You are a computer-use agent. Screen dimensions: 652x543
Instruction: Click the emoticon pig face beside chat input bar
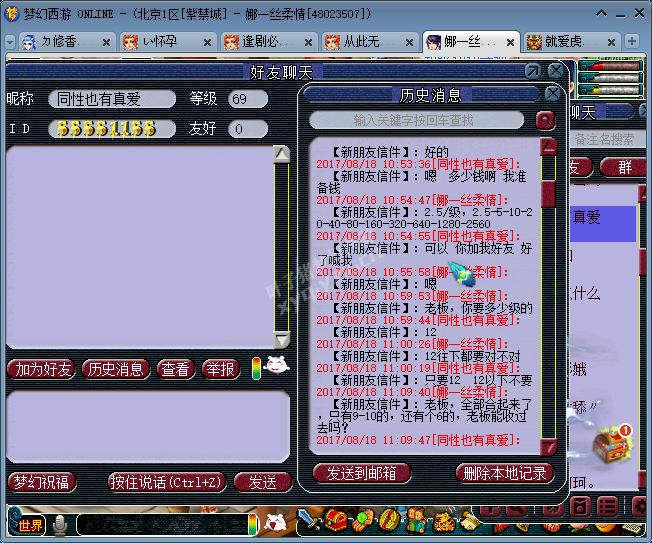(x=275, y=522)
